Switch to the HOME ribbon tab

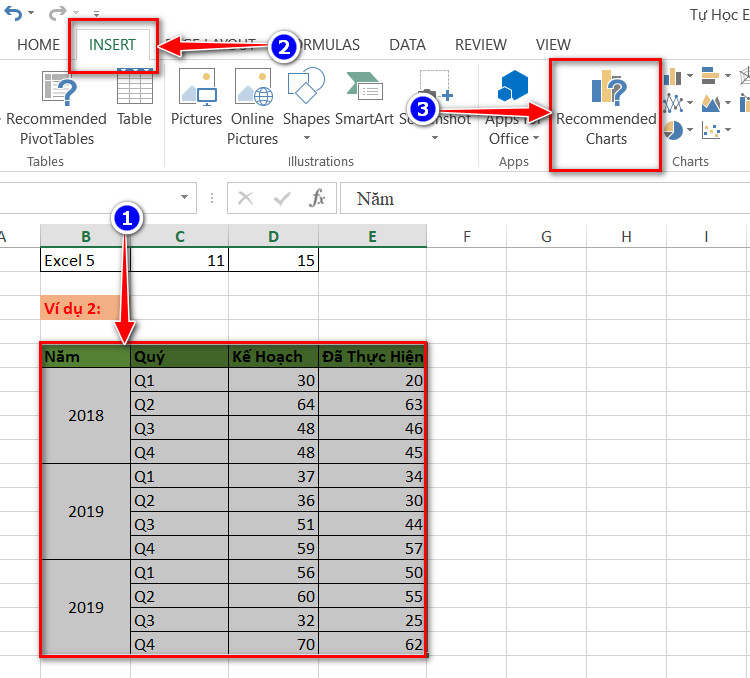38,44
